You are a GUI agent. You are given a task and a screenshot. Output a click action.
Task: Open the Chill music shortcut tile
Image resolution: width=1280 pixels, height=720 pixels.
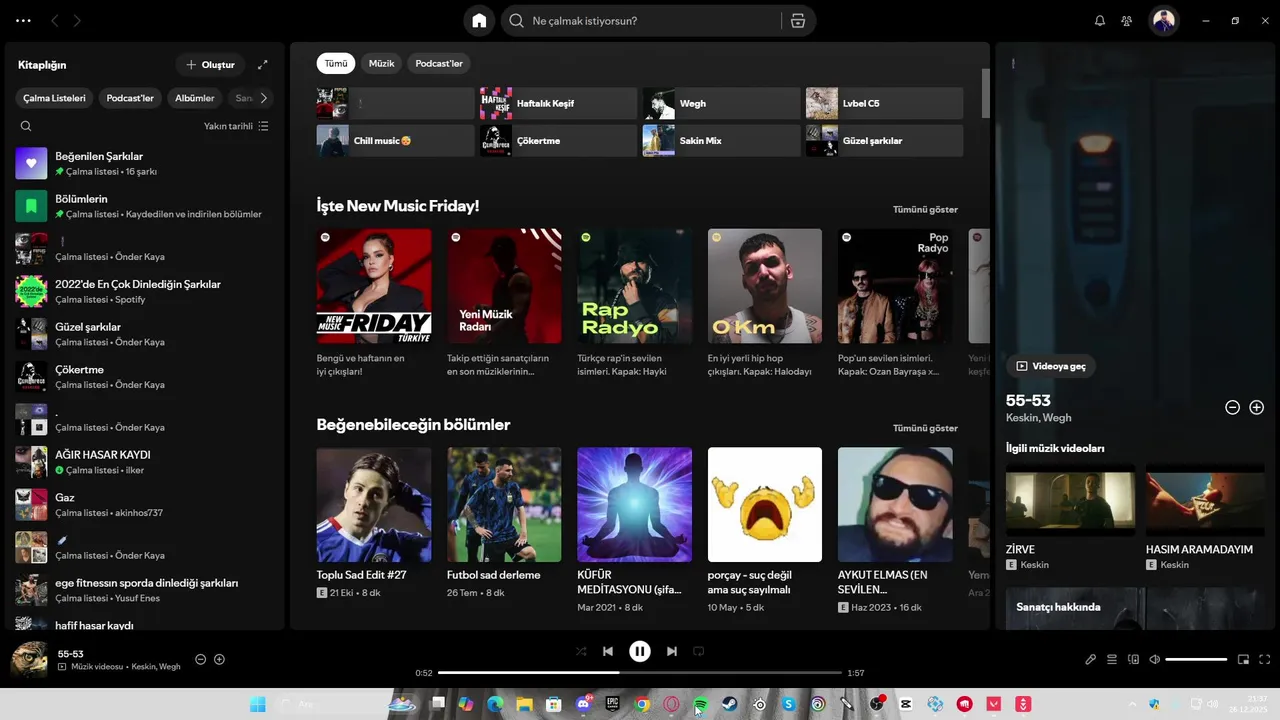[x=395, y=140]
